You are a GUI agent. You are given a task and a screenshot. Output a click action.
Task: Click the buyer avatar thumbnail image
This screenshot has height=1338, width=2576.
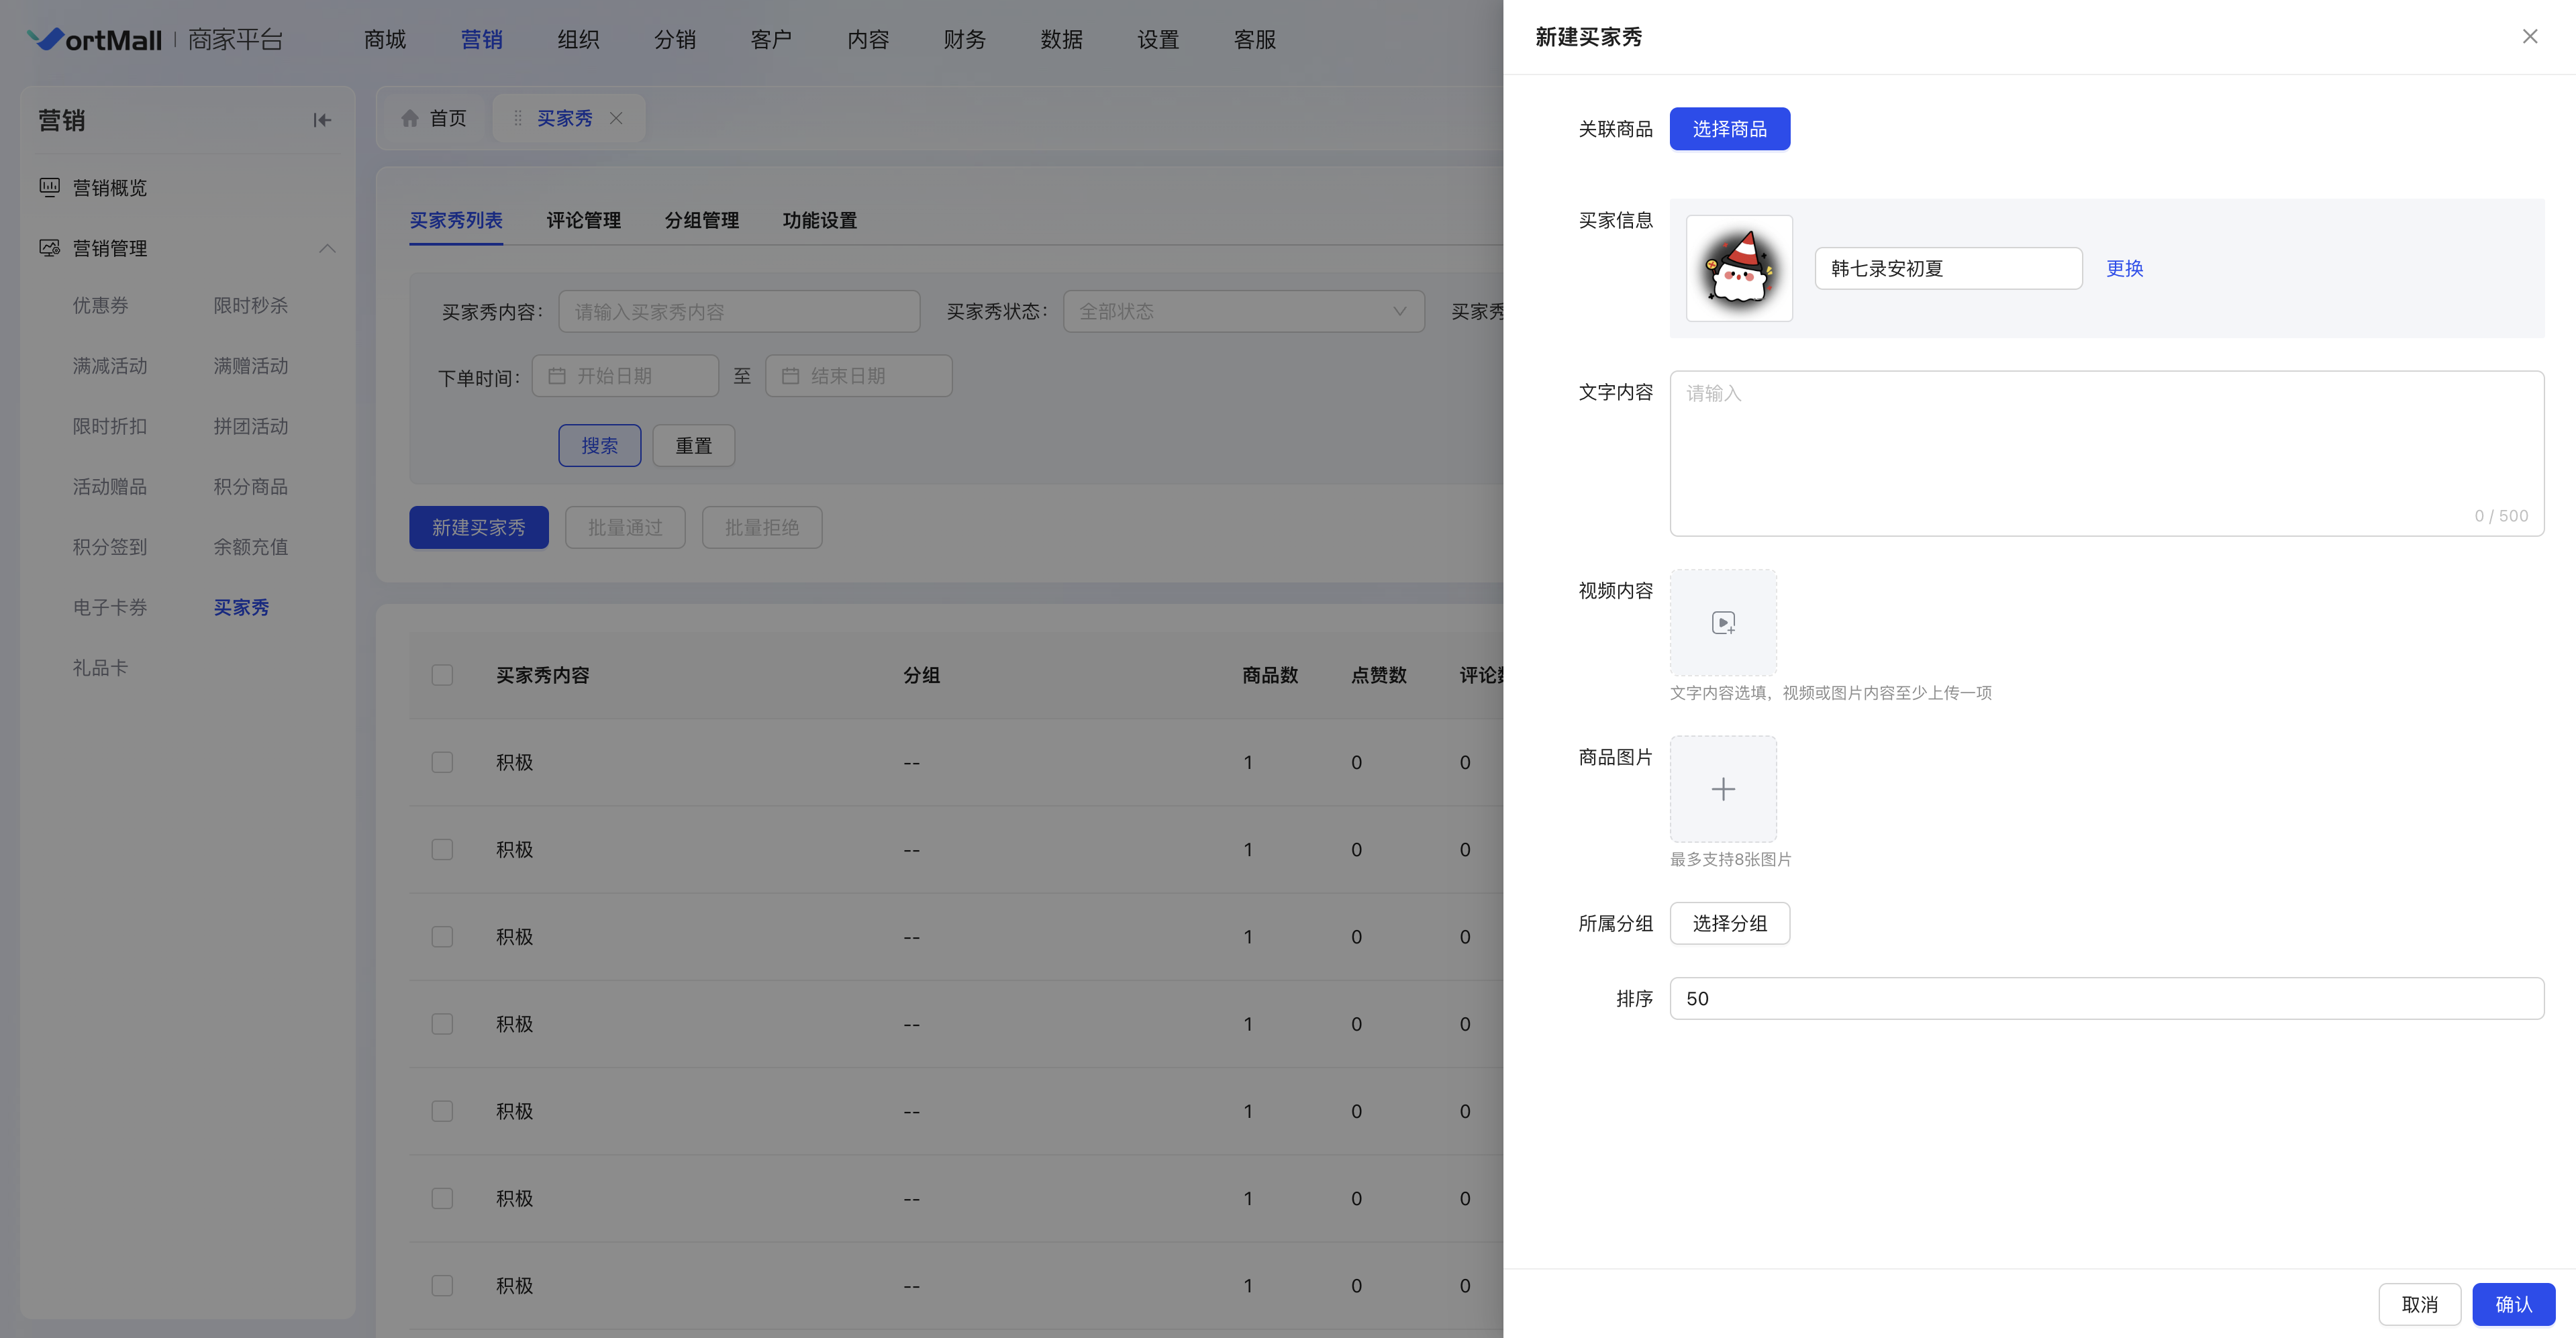[x=1739, y=268]
